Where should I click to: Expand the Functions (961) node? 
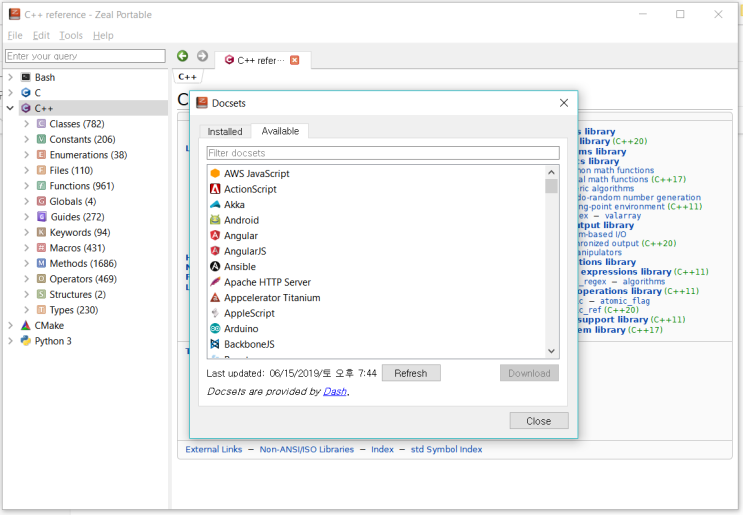27,186
